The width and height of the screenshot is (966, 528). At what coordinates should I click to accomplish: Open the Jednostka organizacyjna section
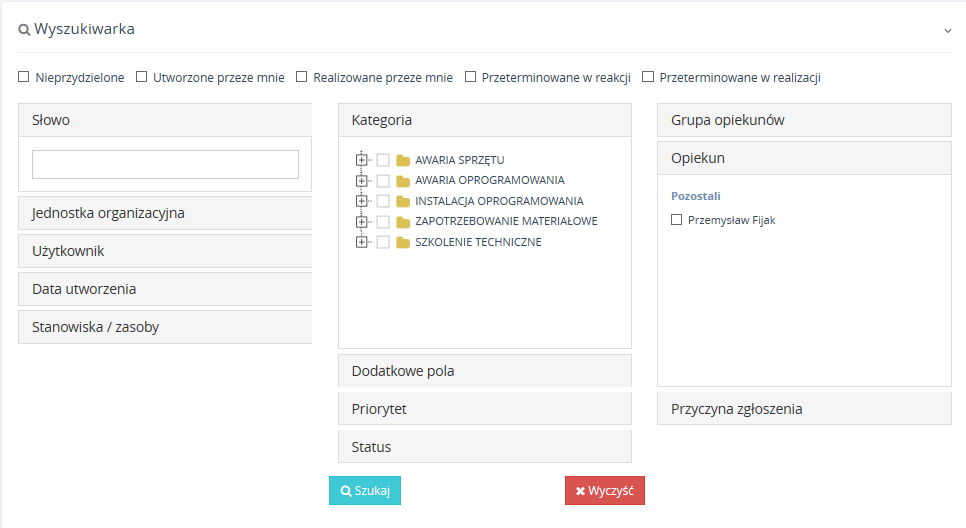[165, 213]
